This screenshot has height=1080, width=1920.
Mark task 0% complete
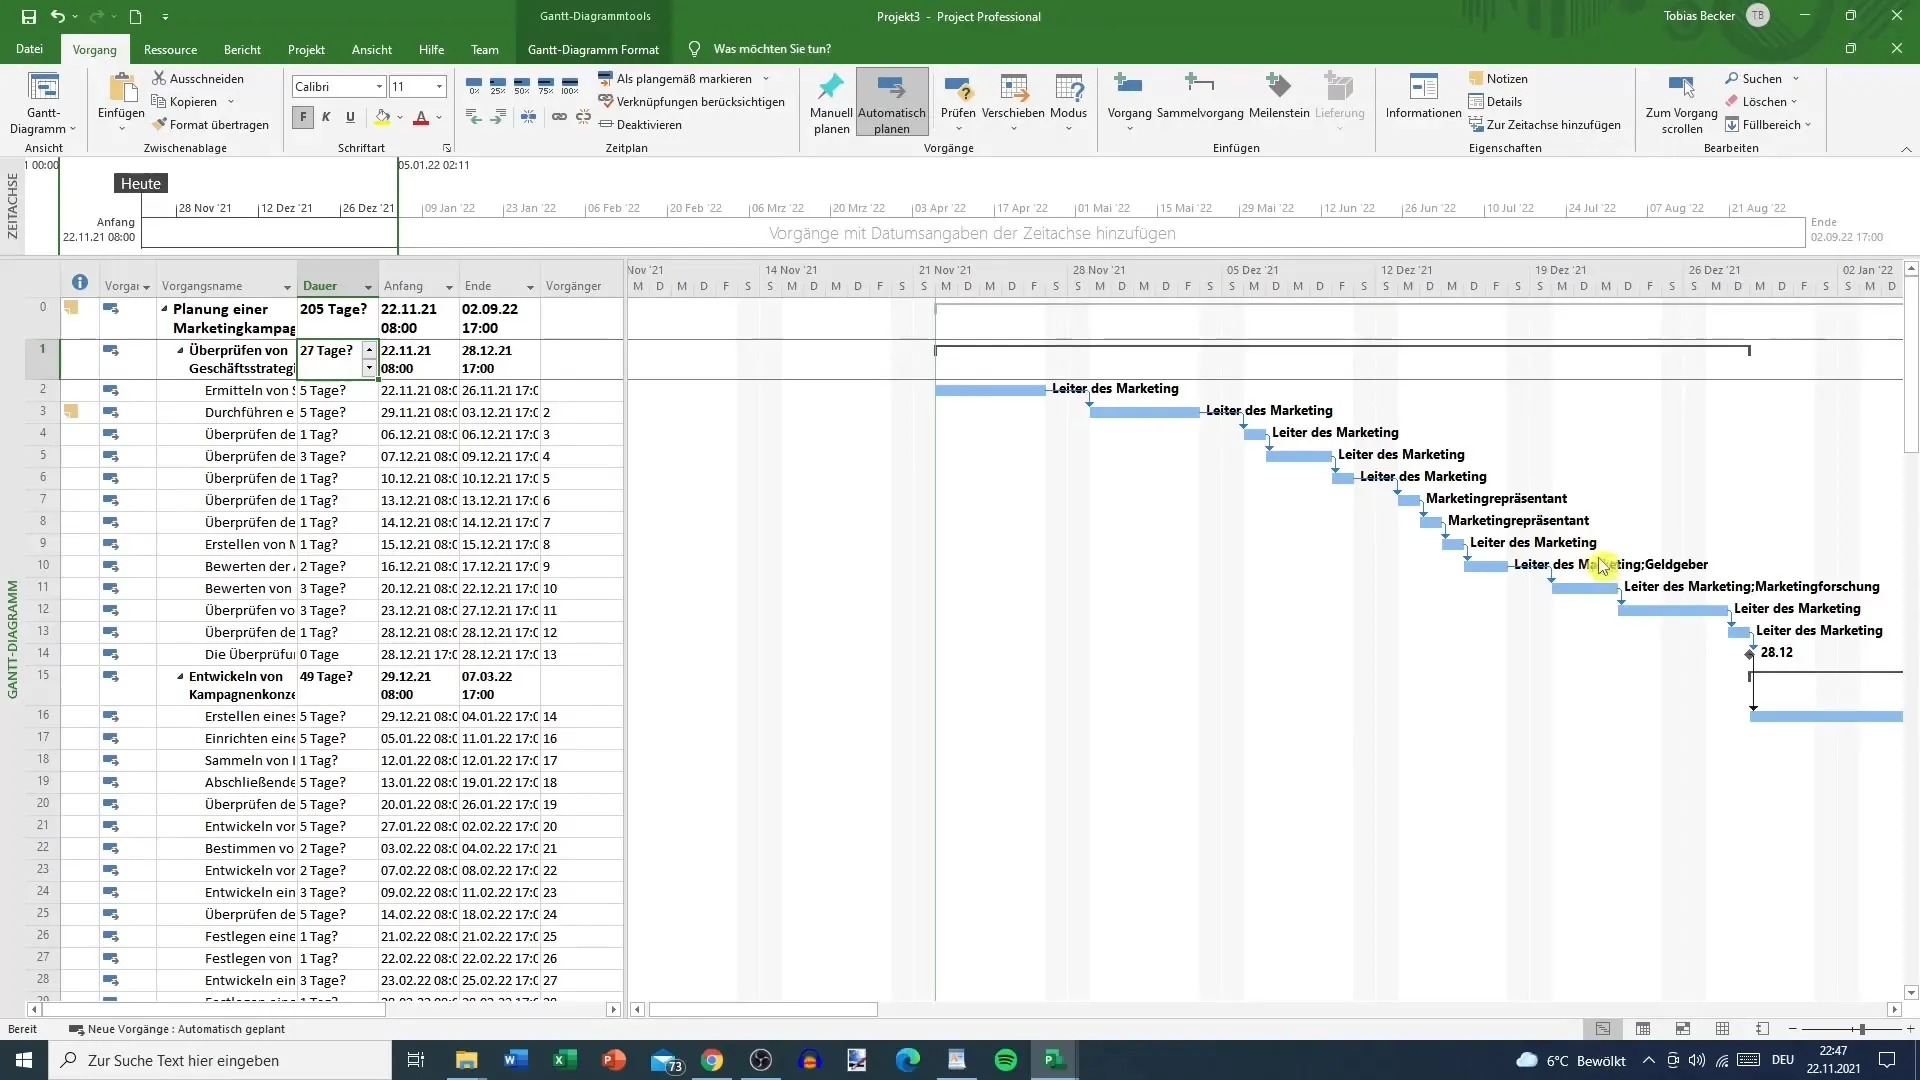(474, 86)
